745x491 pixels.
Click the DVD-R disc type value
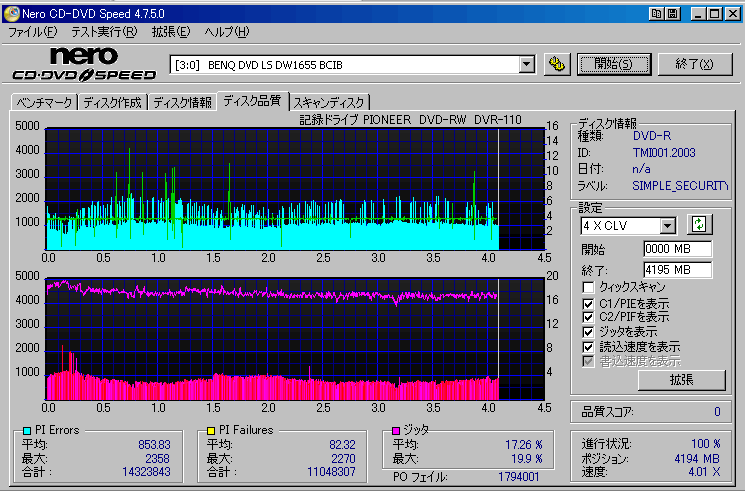tap(652, 136)
